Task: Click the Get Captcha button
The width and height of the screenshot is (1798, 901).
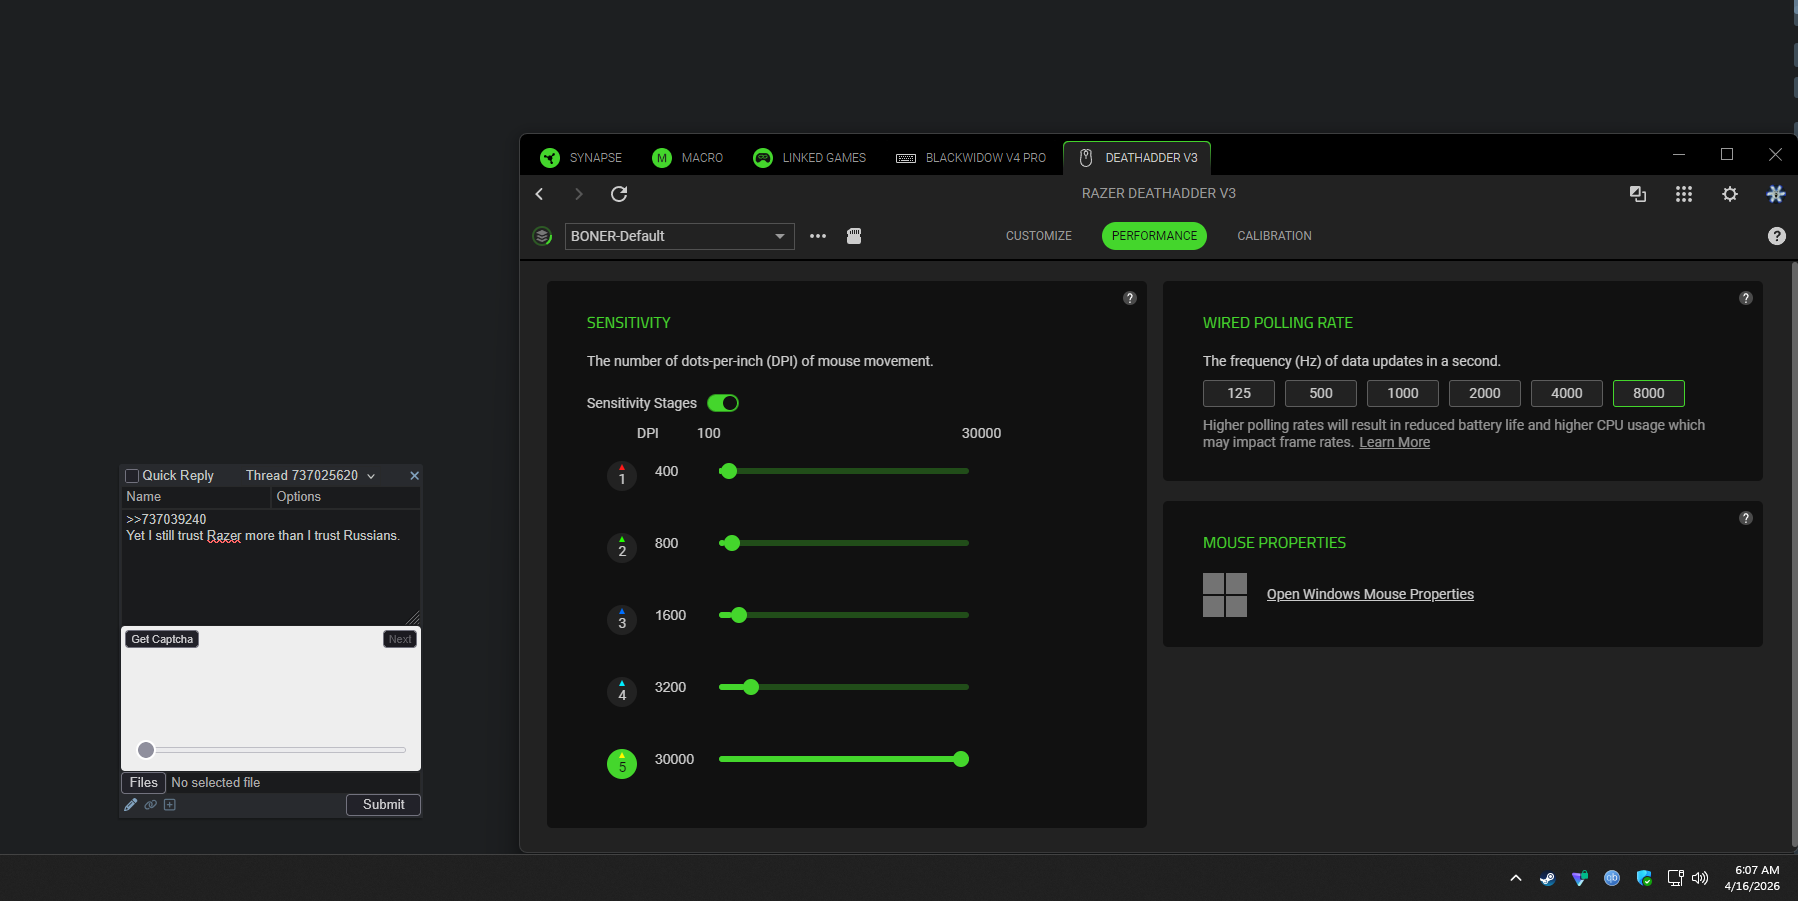Action: (162, 639)
